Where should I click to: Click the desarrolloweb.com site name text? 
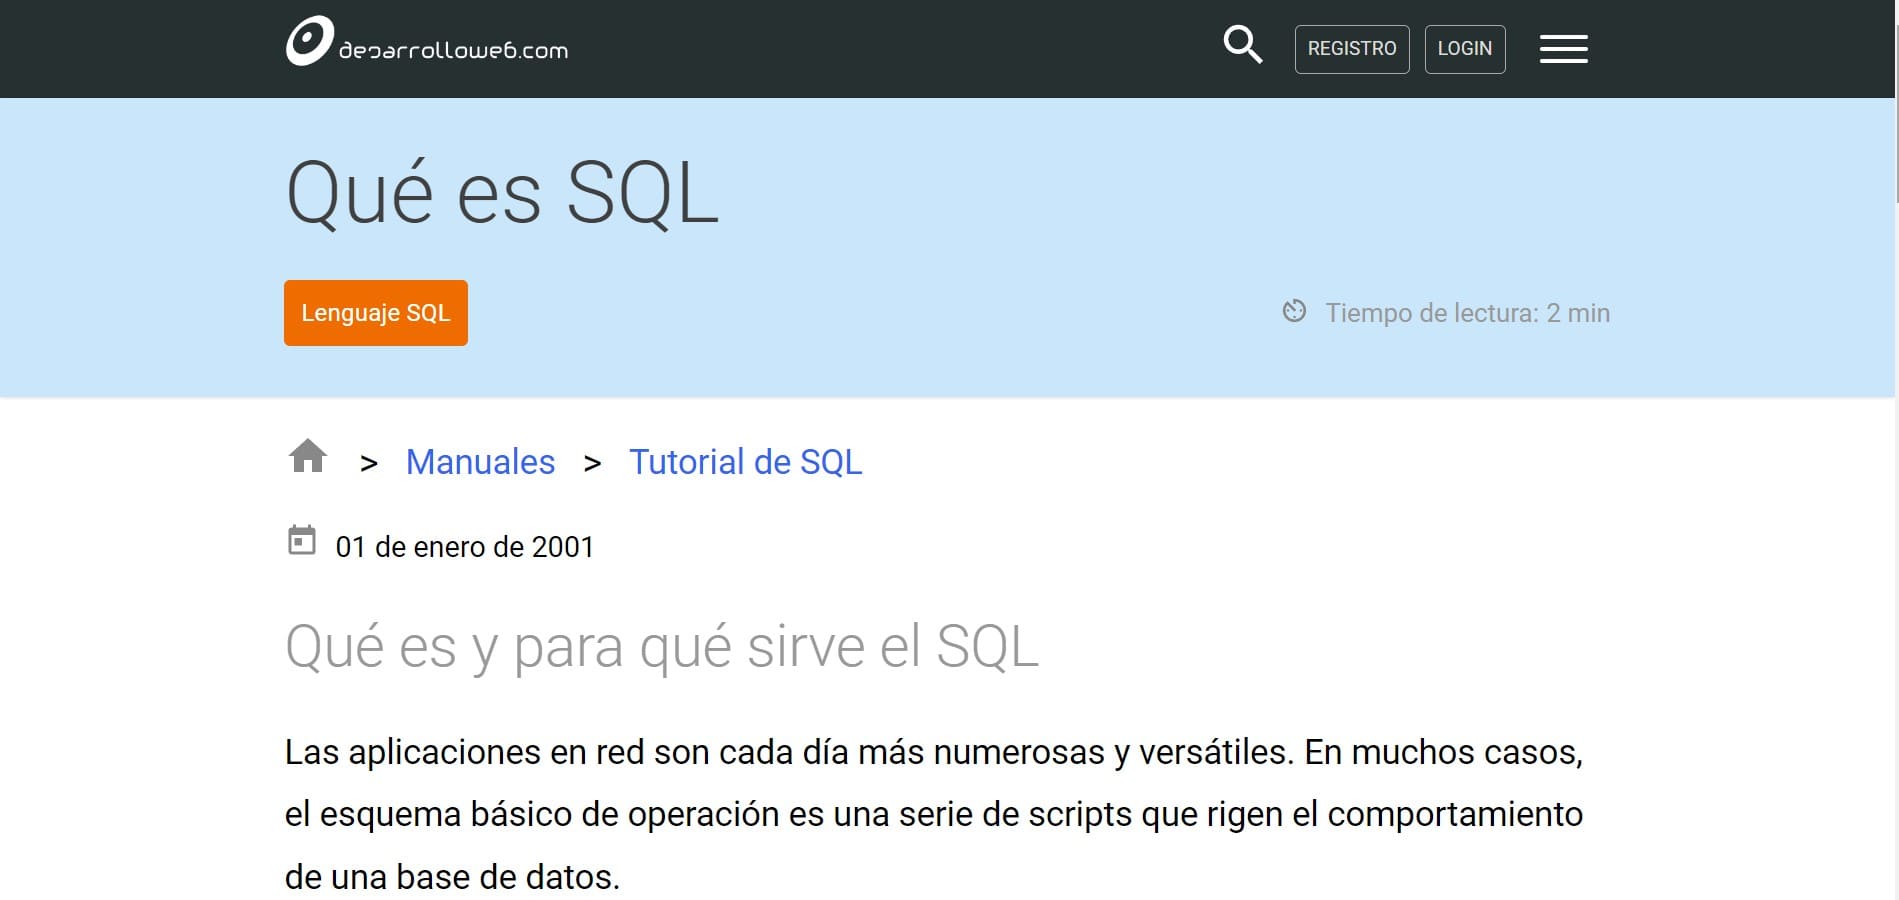pyautogui.click(x=453, y=50)
